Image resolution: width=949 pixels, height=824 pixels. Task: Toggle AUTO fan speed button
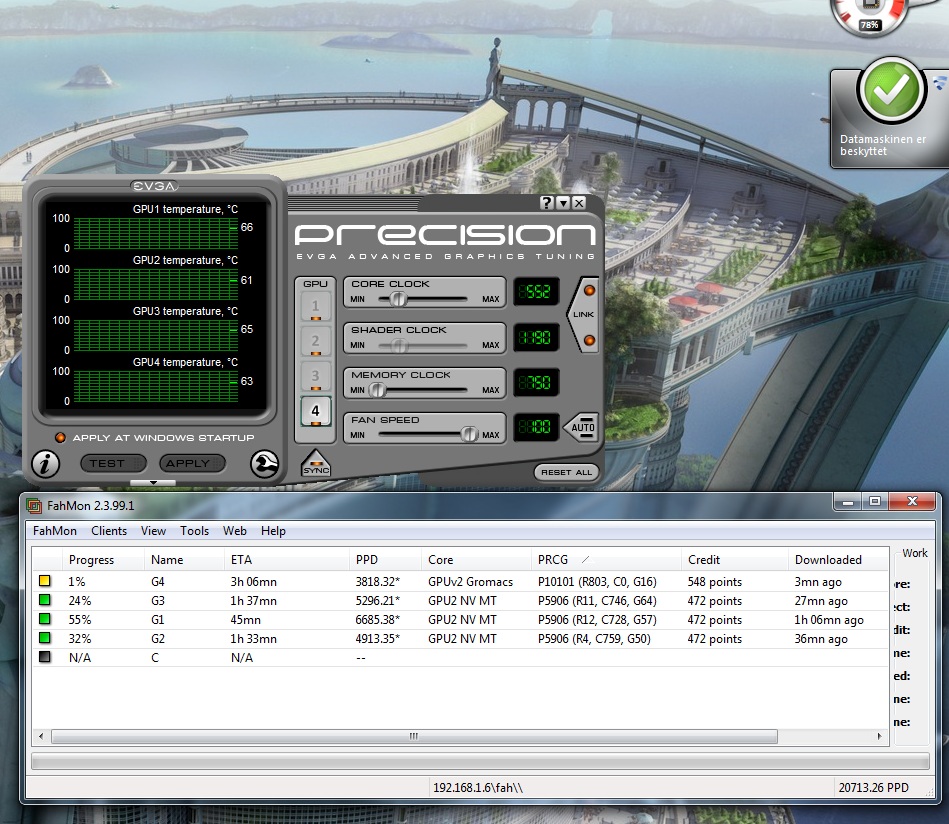[582, 427]
